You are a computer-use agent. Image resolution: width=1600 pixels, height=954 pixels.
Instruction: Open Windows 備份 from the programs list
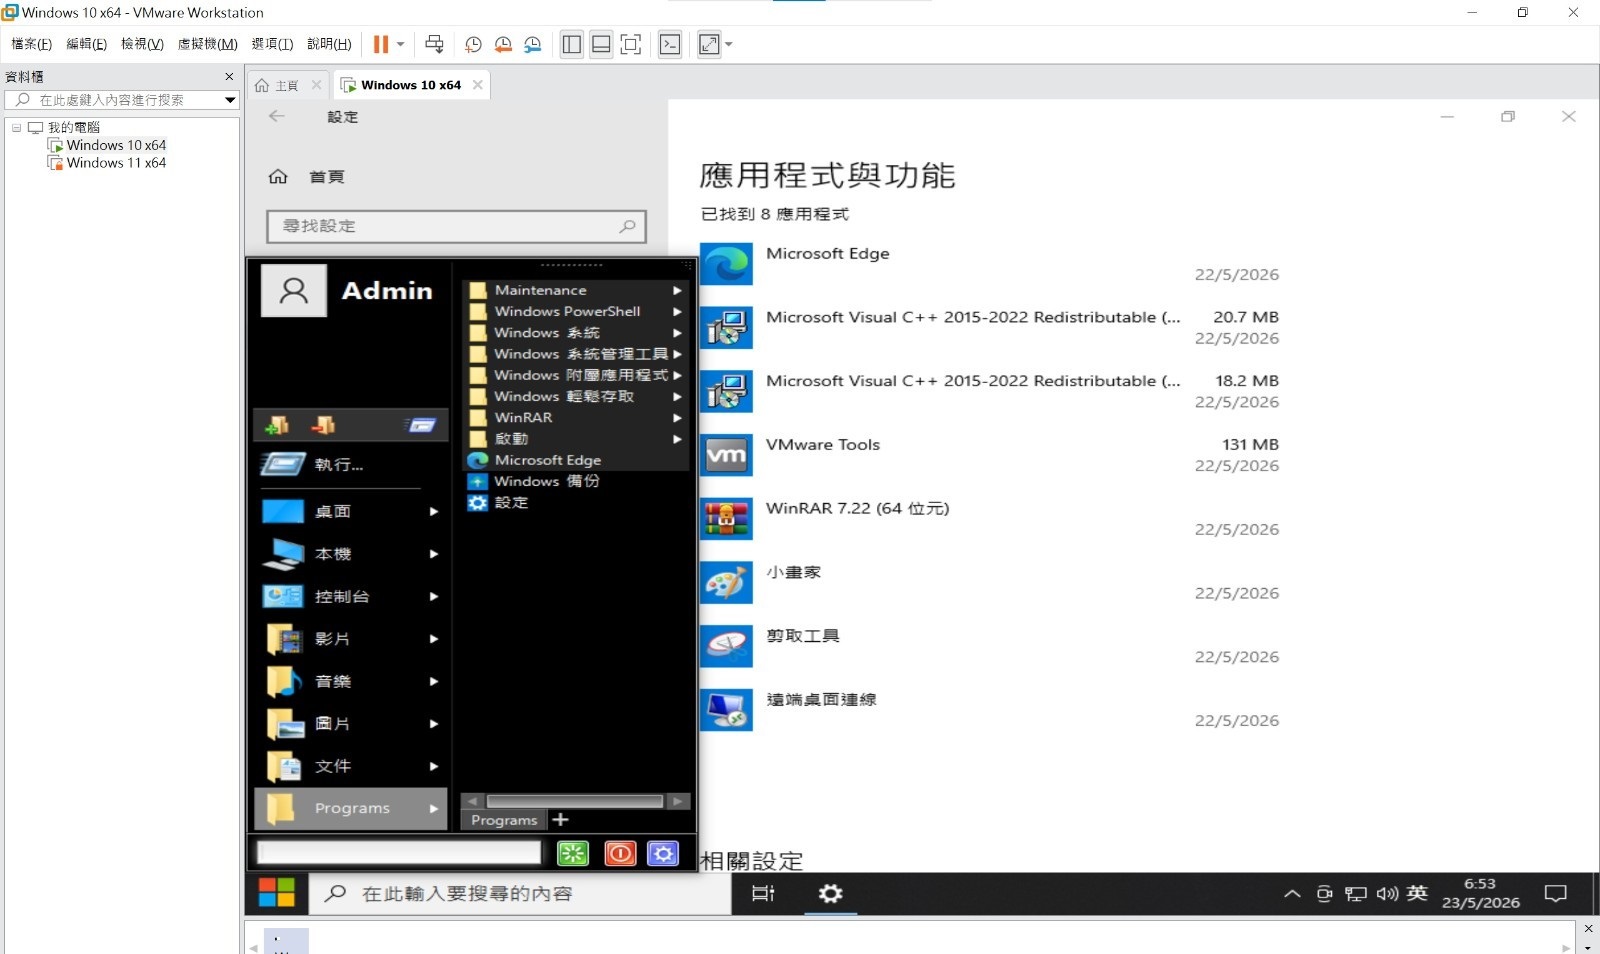pos(576,481)
